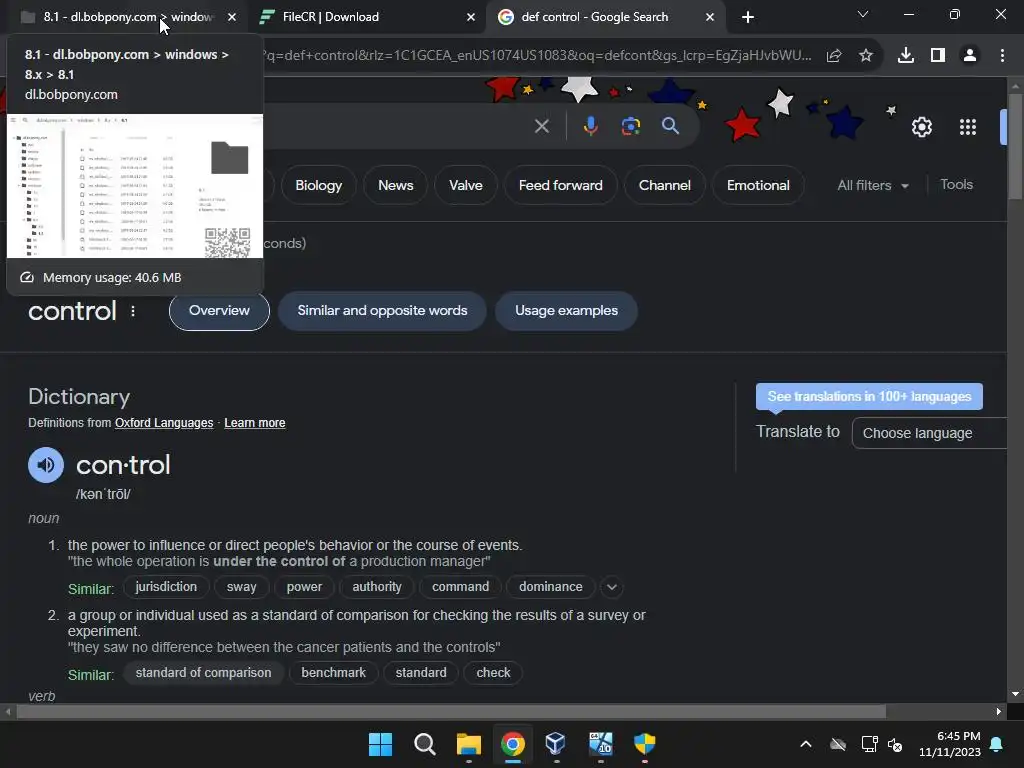
Task: Filter results by Feed forward chip
Action: [560, 185]
